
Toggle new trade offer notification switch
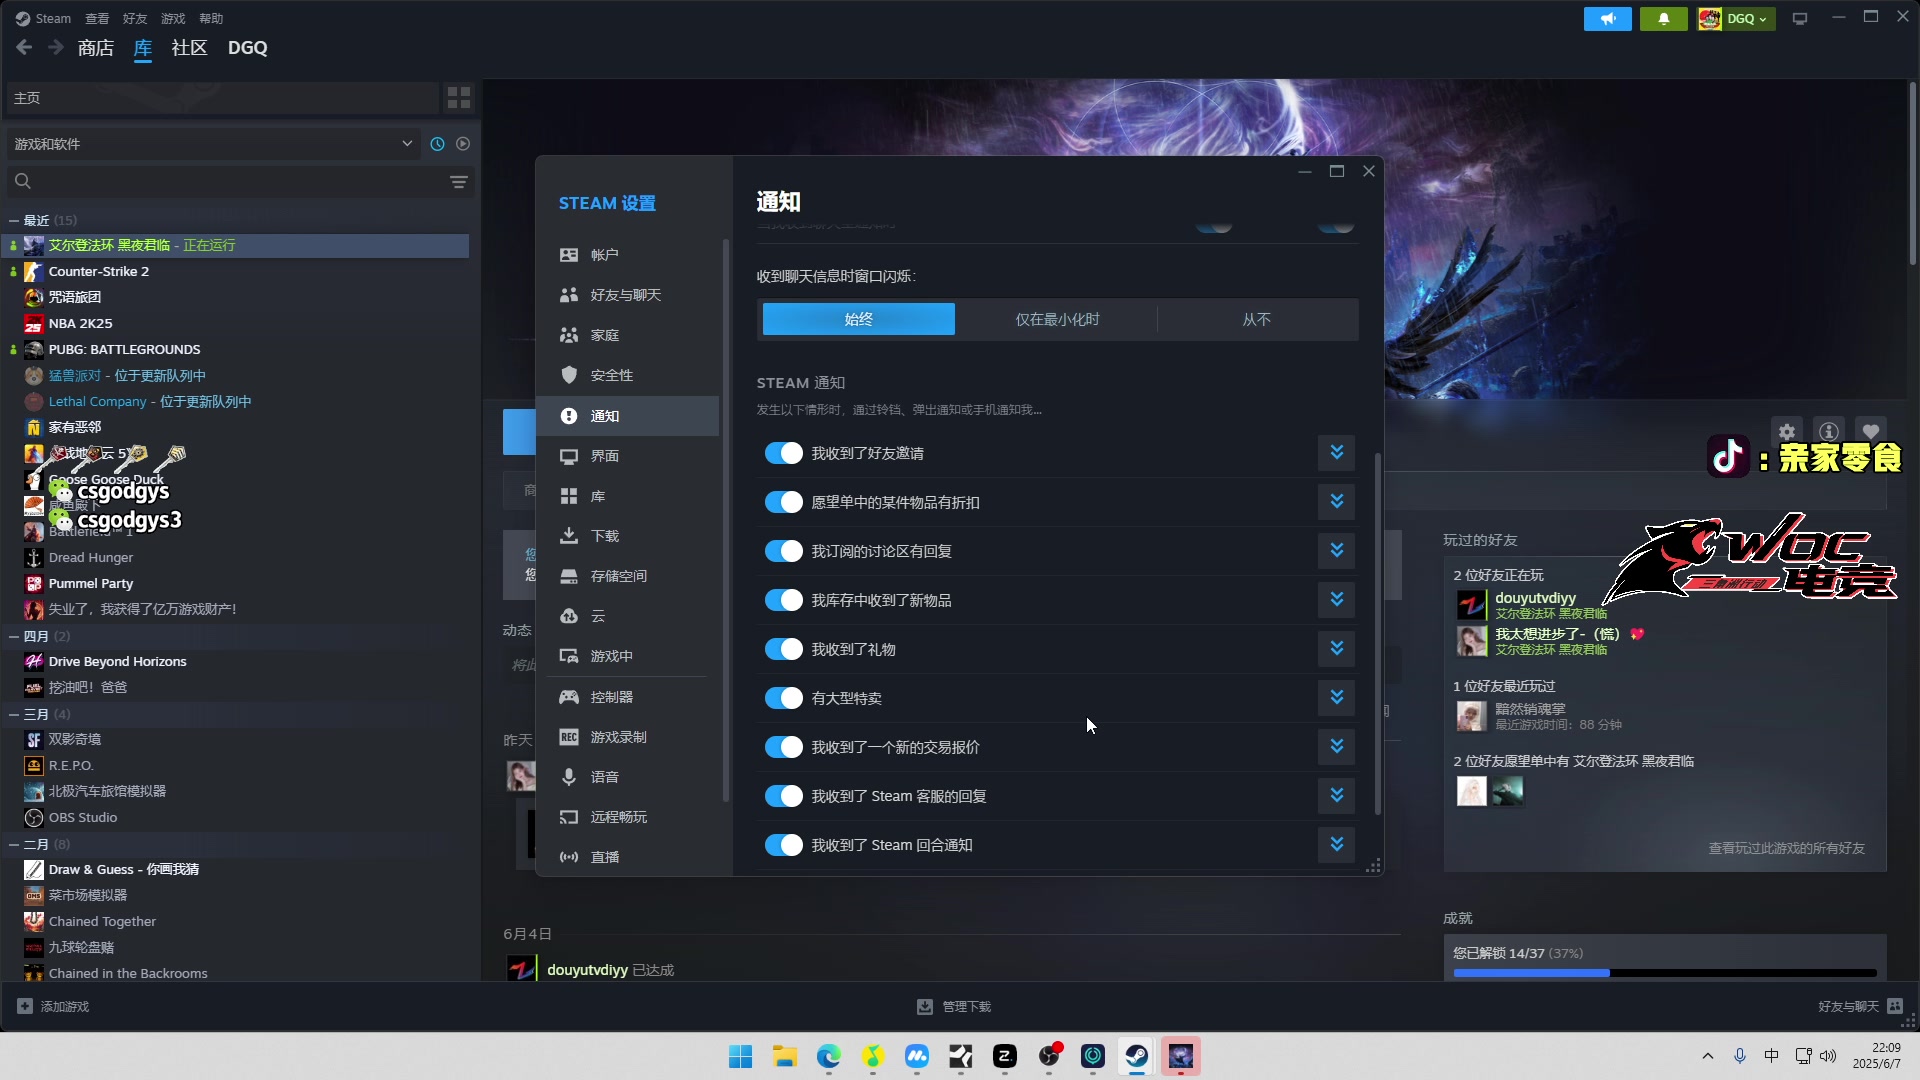784,747
